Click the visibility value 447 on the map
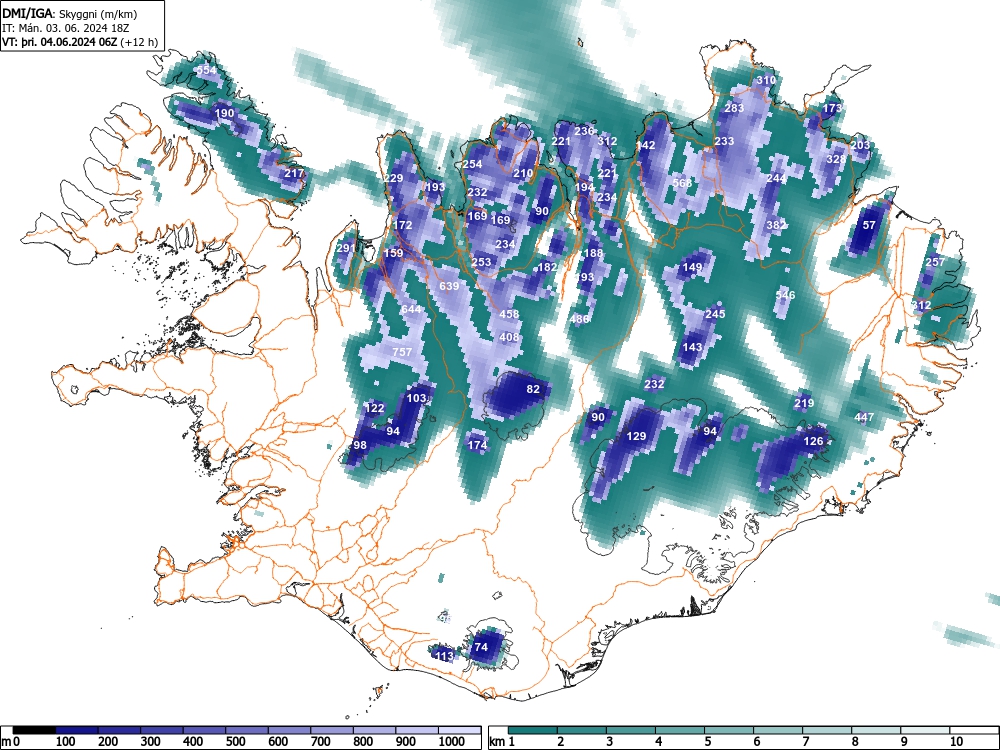Screen dimensions: 1000x750 [x=864, y=417]
